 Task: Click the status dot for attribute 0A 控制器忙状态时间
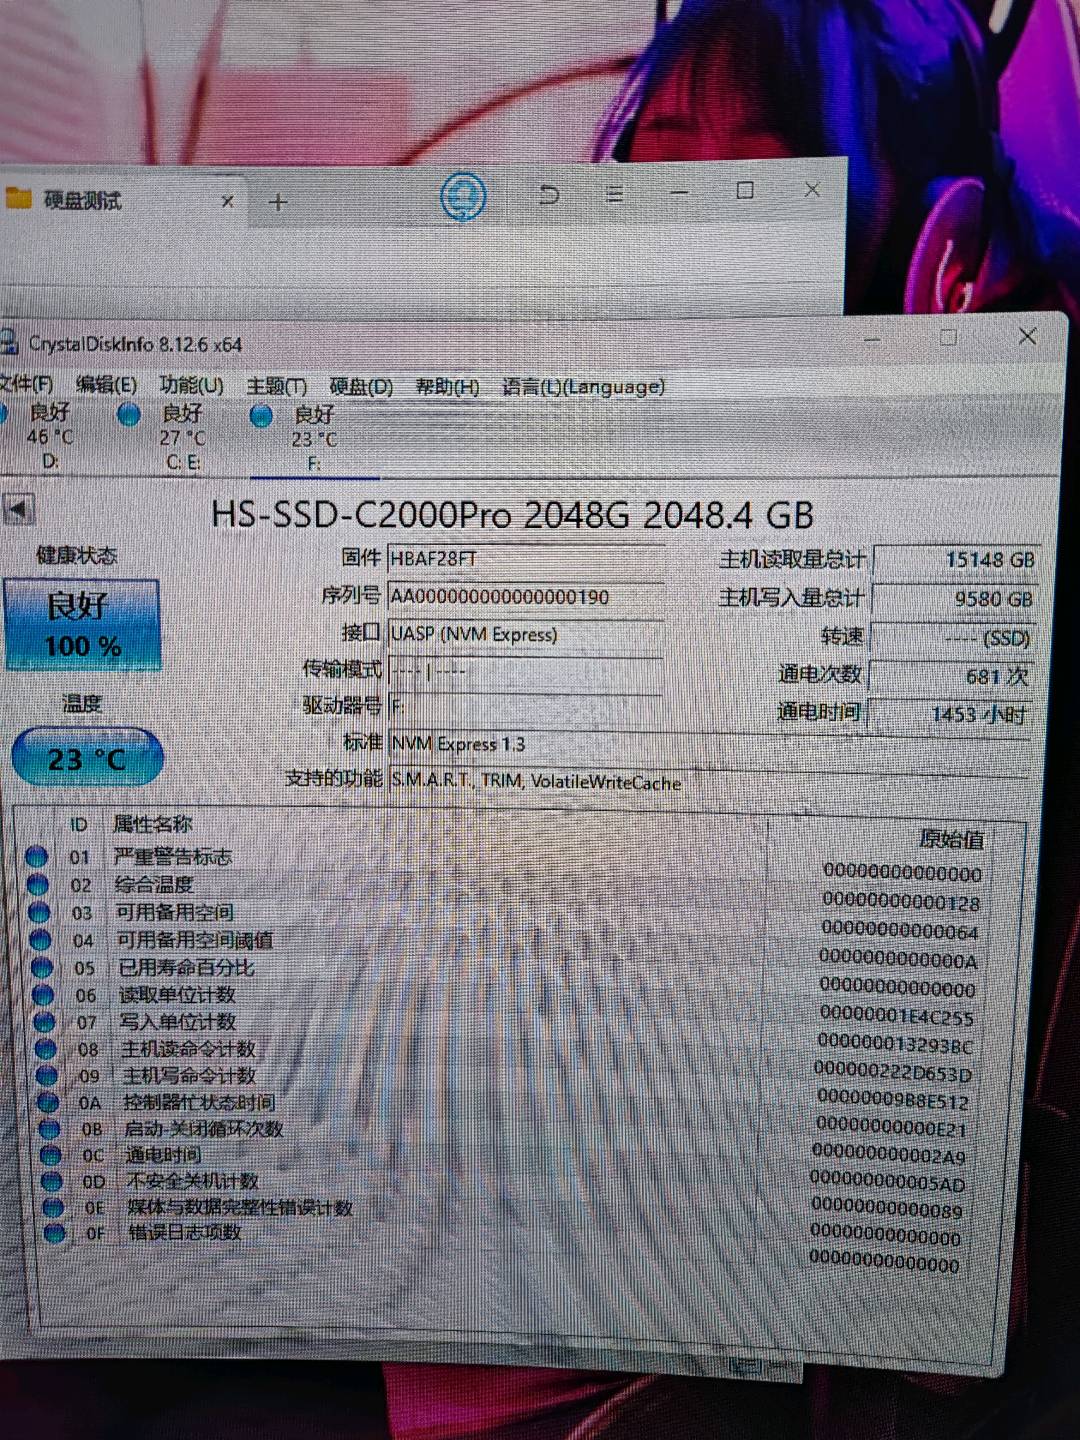pyautogui.click(x=48, y=1102)
